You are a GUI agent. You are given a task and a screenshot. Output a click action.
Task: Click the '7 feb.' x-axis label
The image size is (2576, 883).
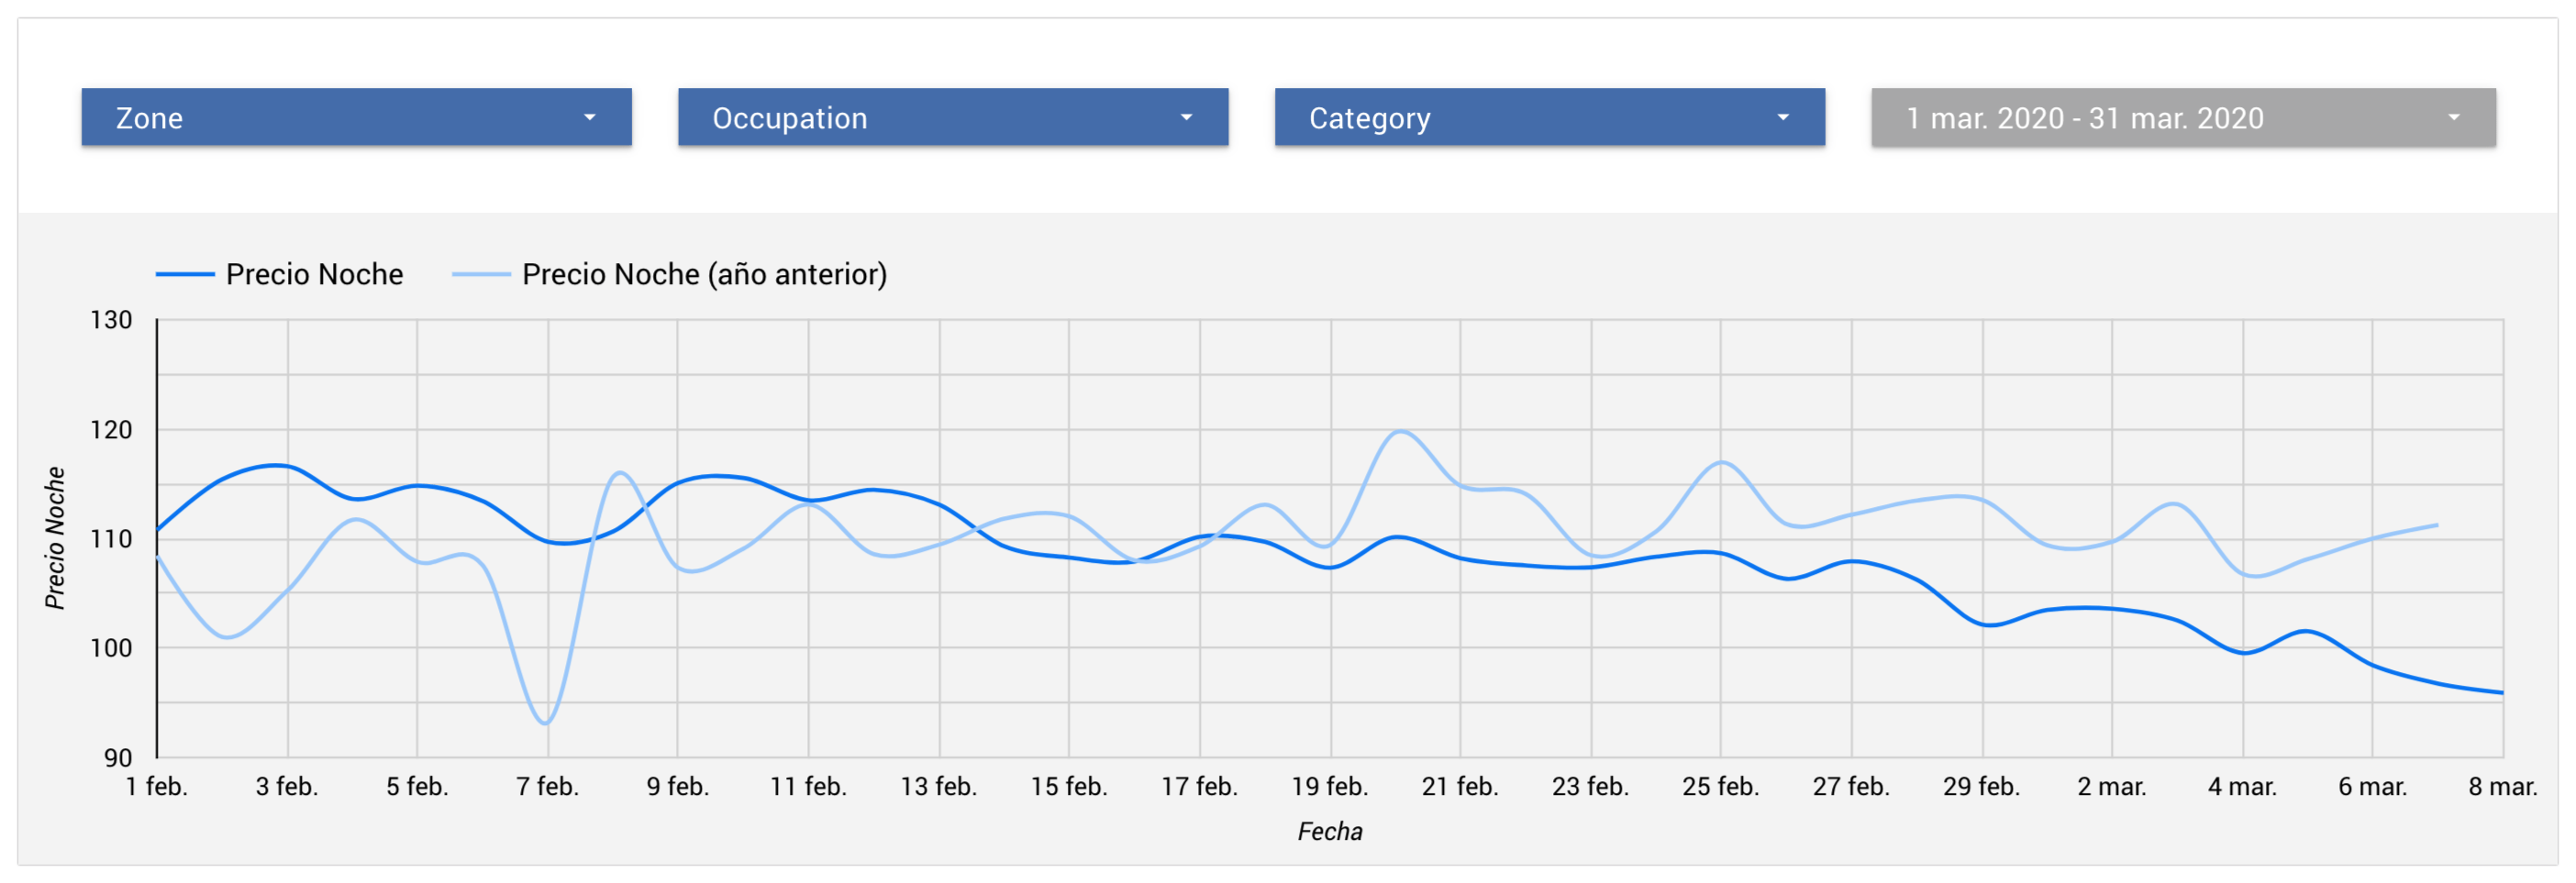[x=547, y=787]
